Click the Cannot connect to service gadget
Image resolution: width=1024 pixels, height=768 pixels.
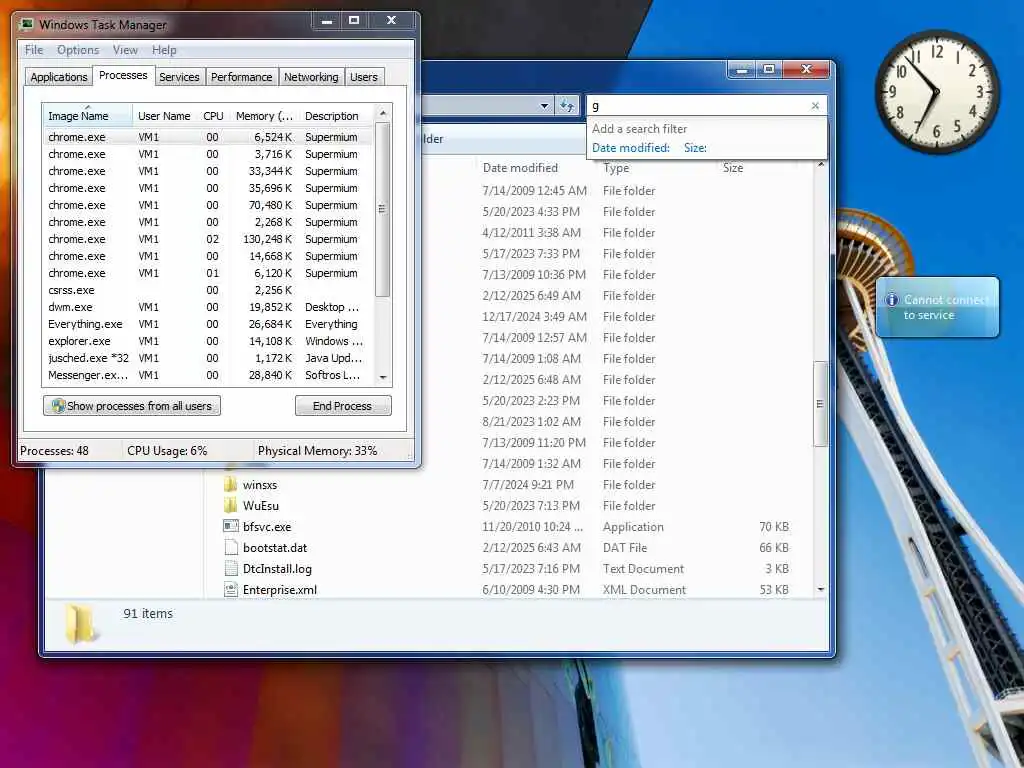click(x=937, y=307)
